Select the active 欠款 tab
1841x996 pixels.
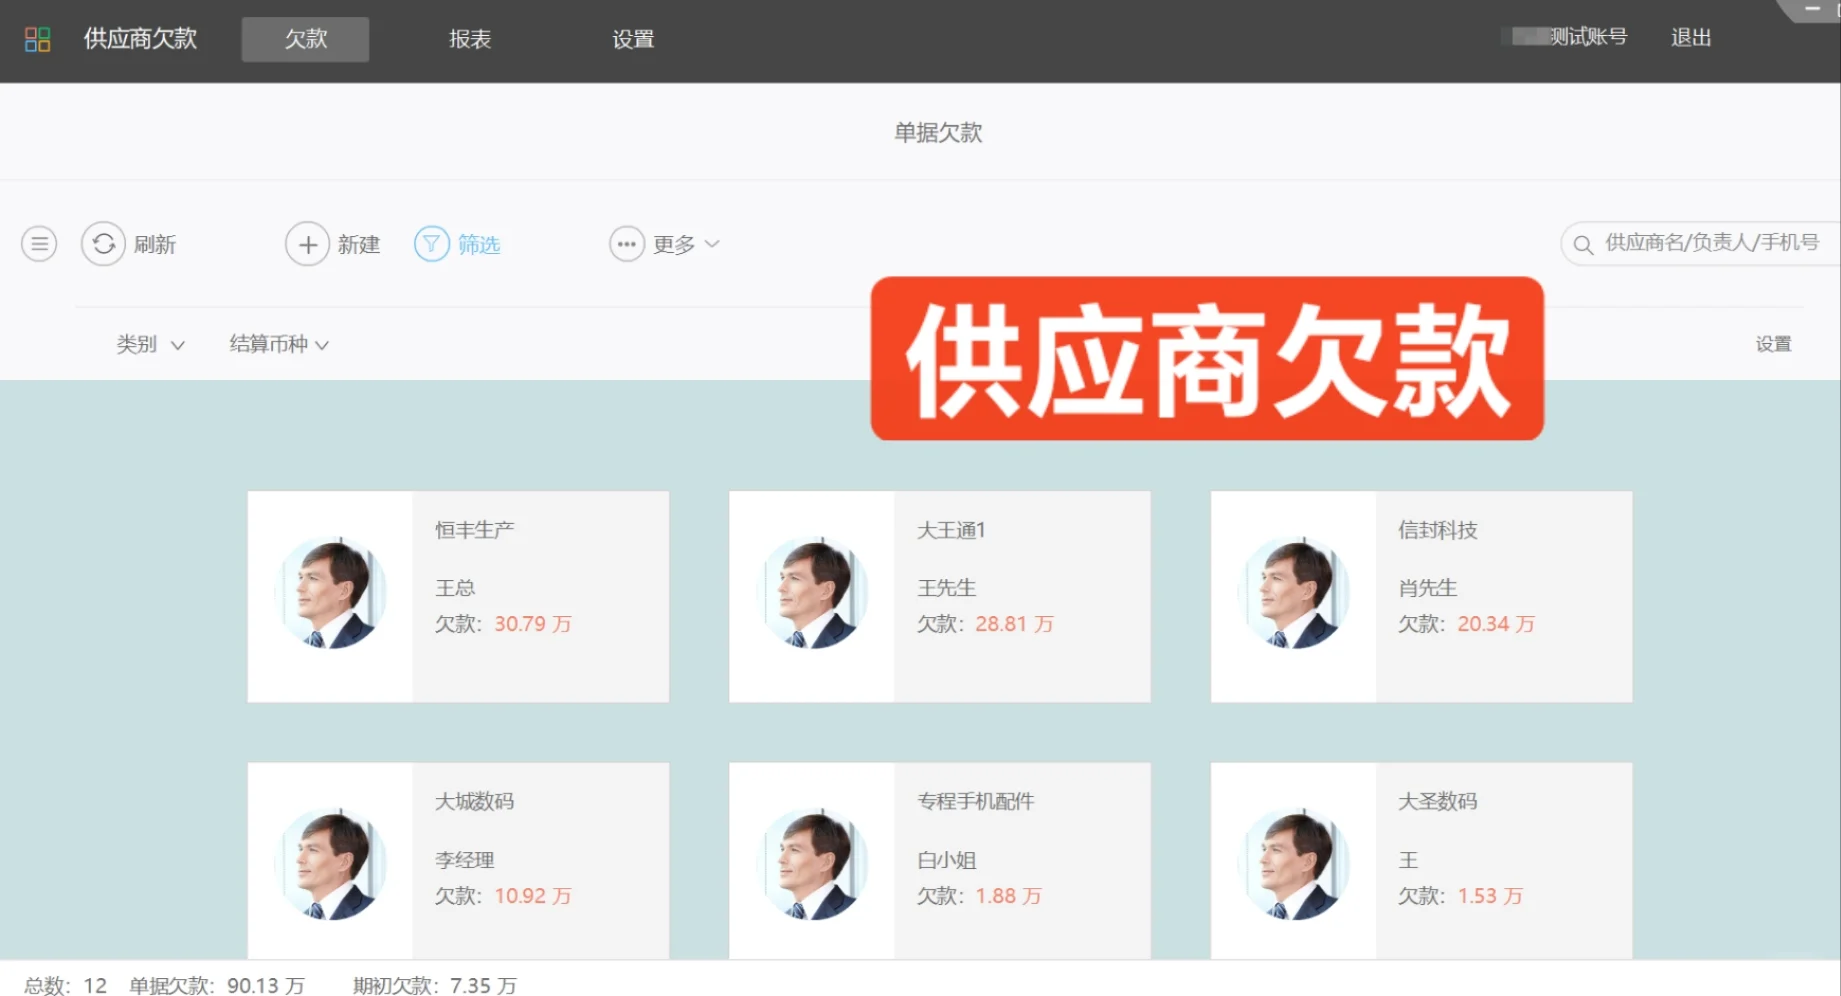304,39
